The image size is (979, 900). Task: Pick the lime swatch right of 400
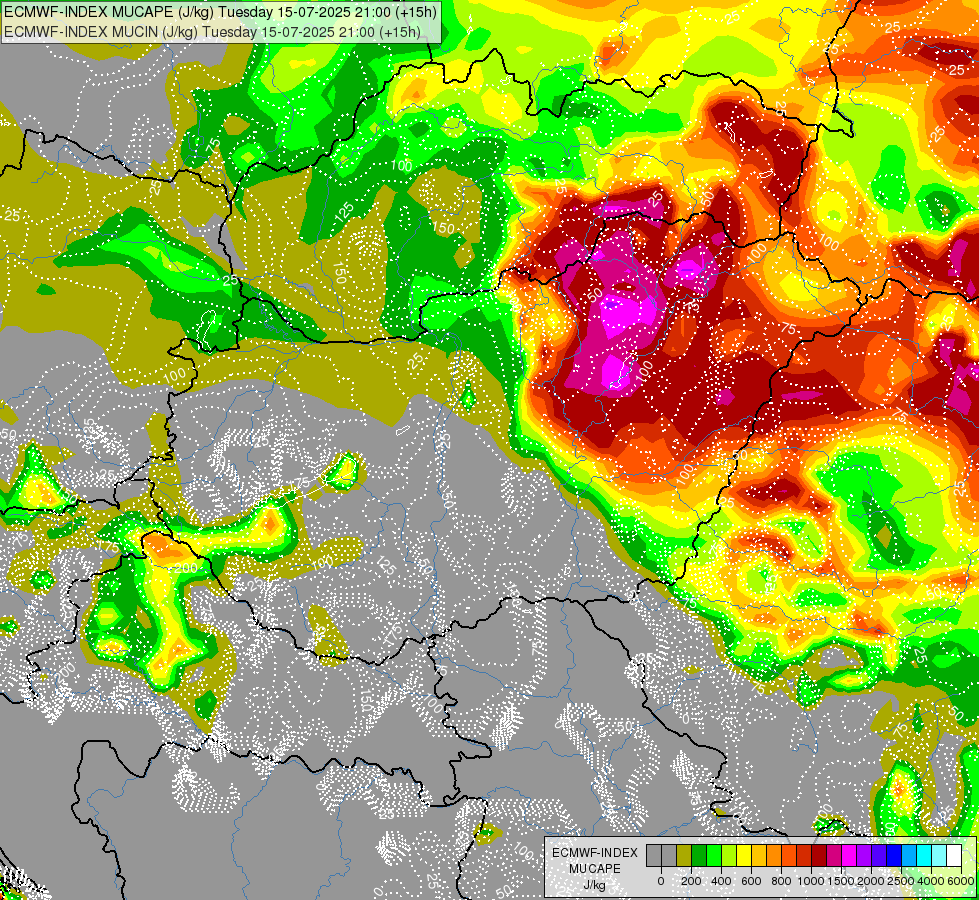[729, 856]
